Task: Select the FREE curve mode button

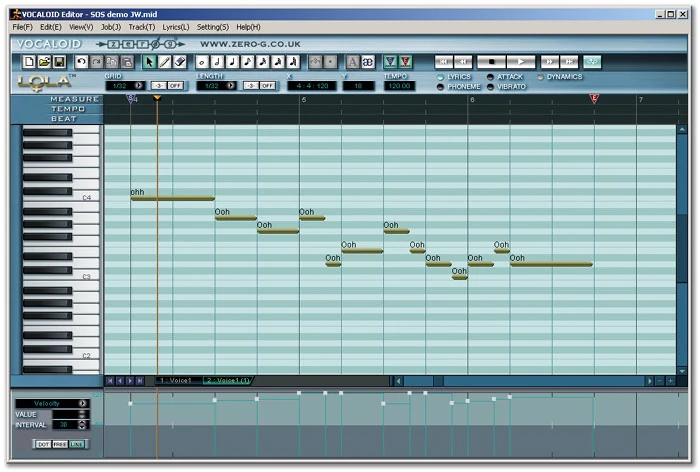Action: [x=60, y=444]
